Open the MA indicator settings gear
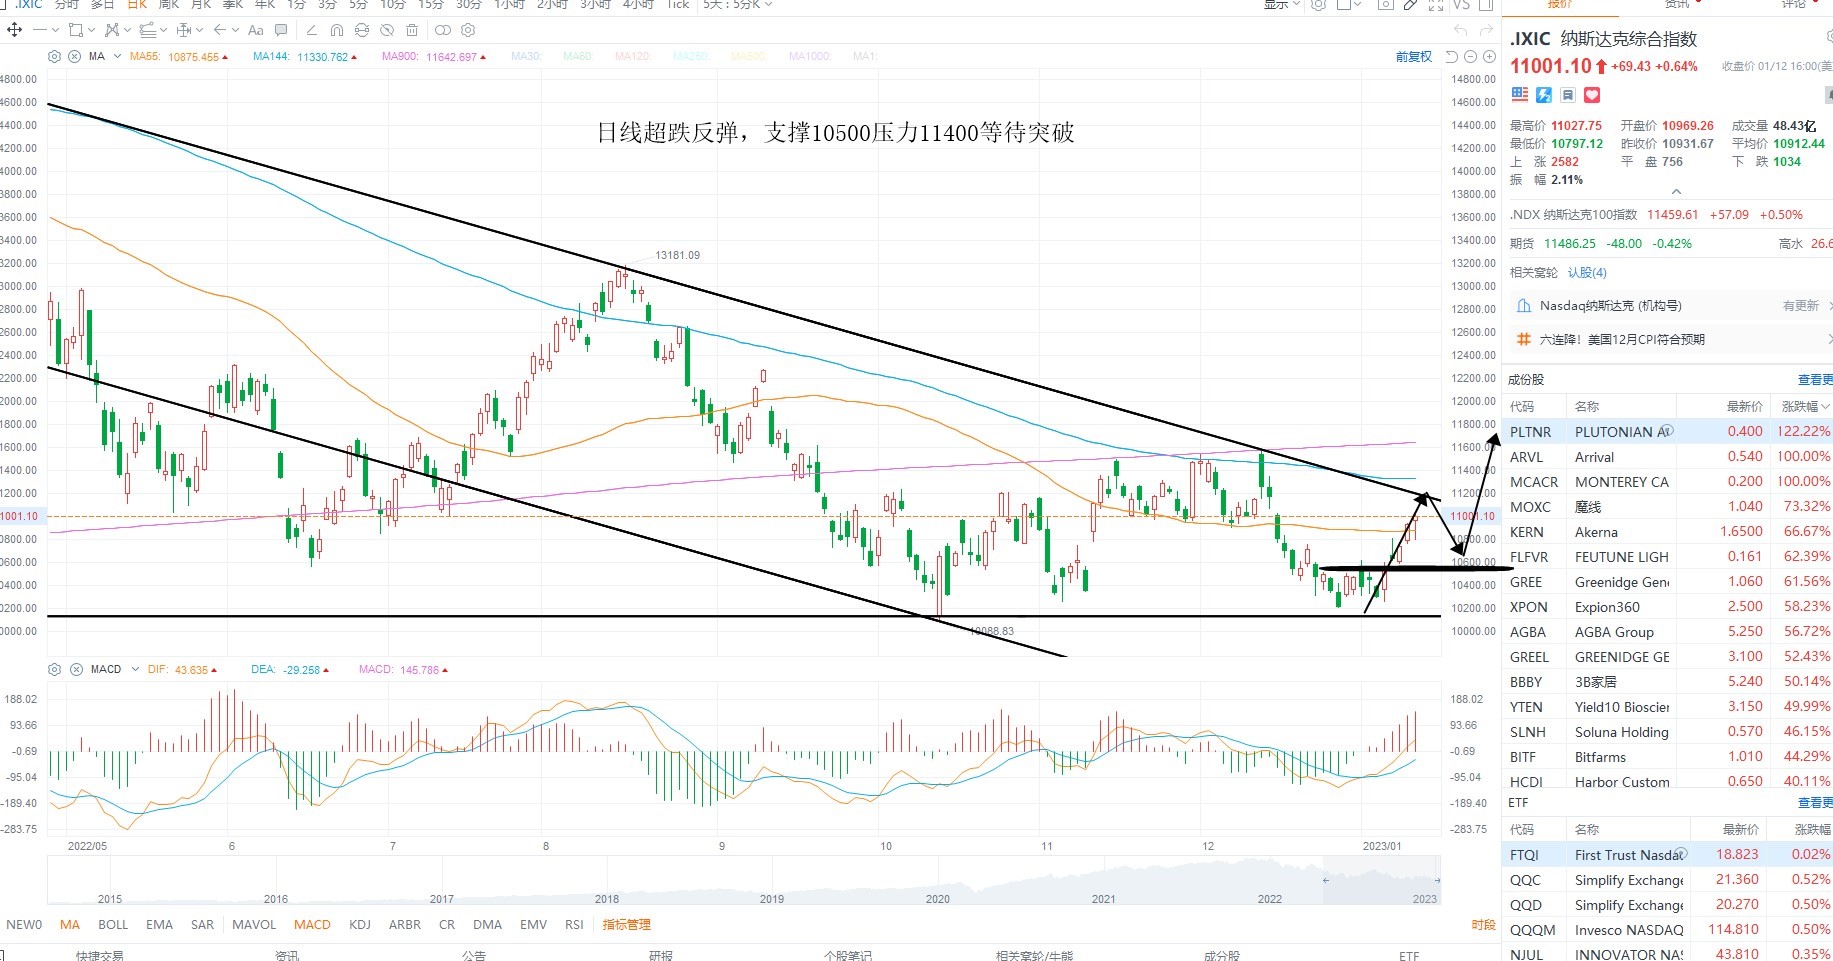The height and width of the screenshot is (961, 1833). coord(55,57)
